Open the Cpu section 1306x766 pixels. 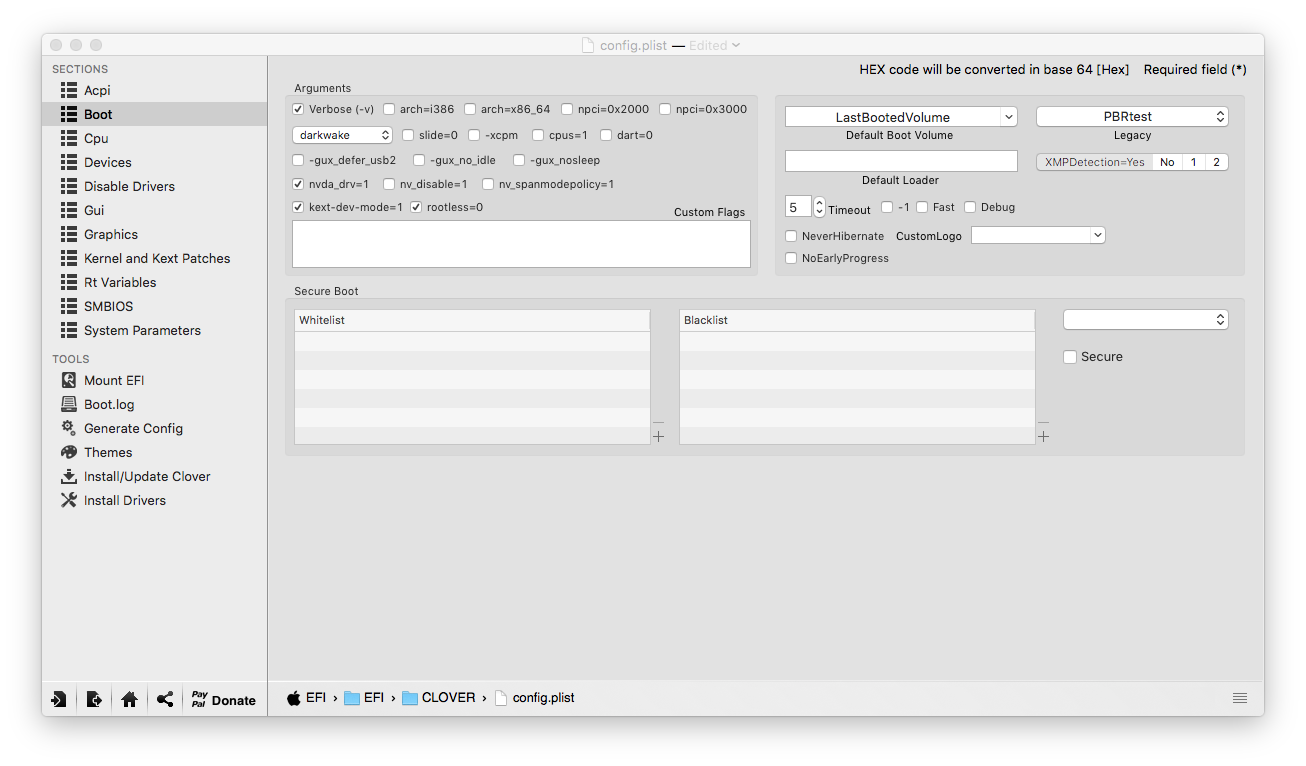(x=154, y=138)
